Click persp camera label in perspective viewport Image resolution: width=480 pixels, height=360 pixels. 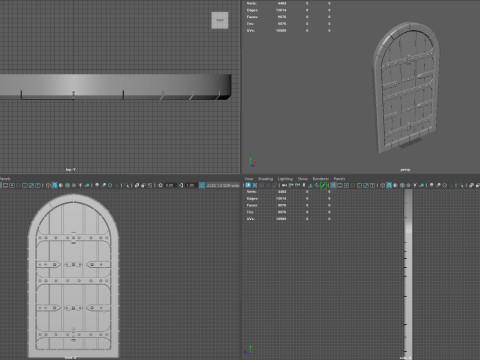click(405, 170)
